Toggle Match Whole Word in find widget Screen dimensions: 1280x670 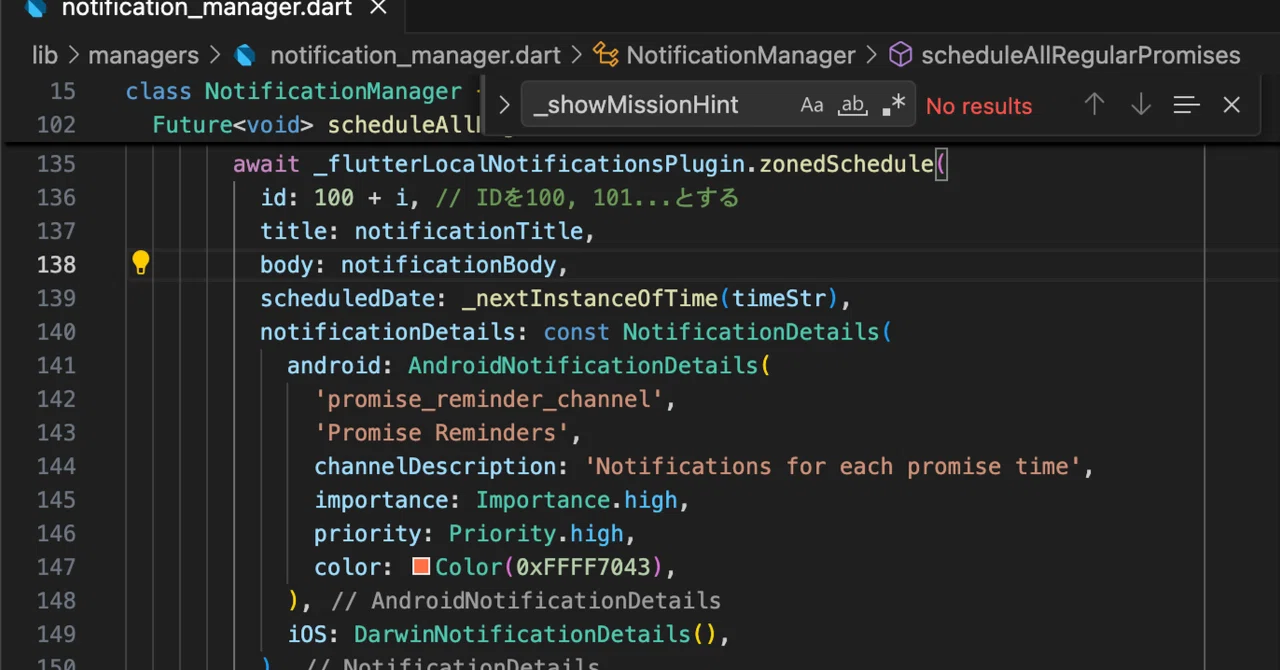click(x=852, y=105)
